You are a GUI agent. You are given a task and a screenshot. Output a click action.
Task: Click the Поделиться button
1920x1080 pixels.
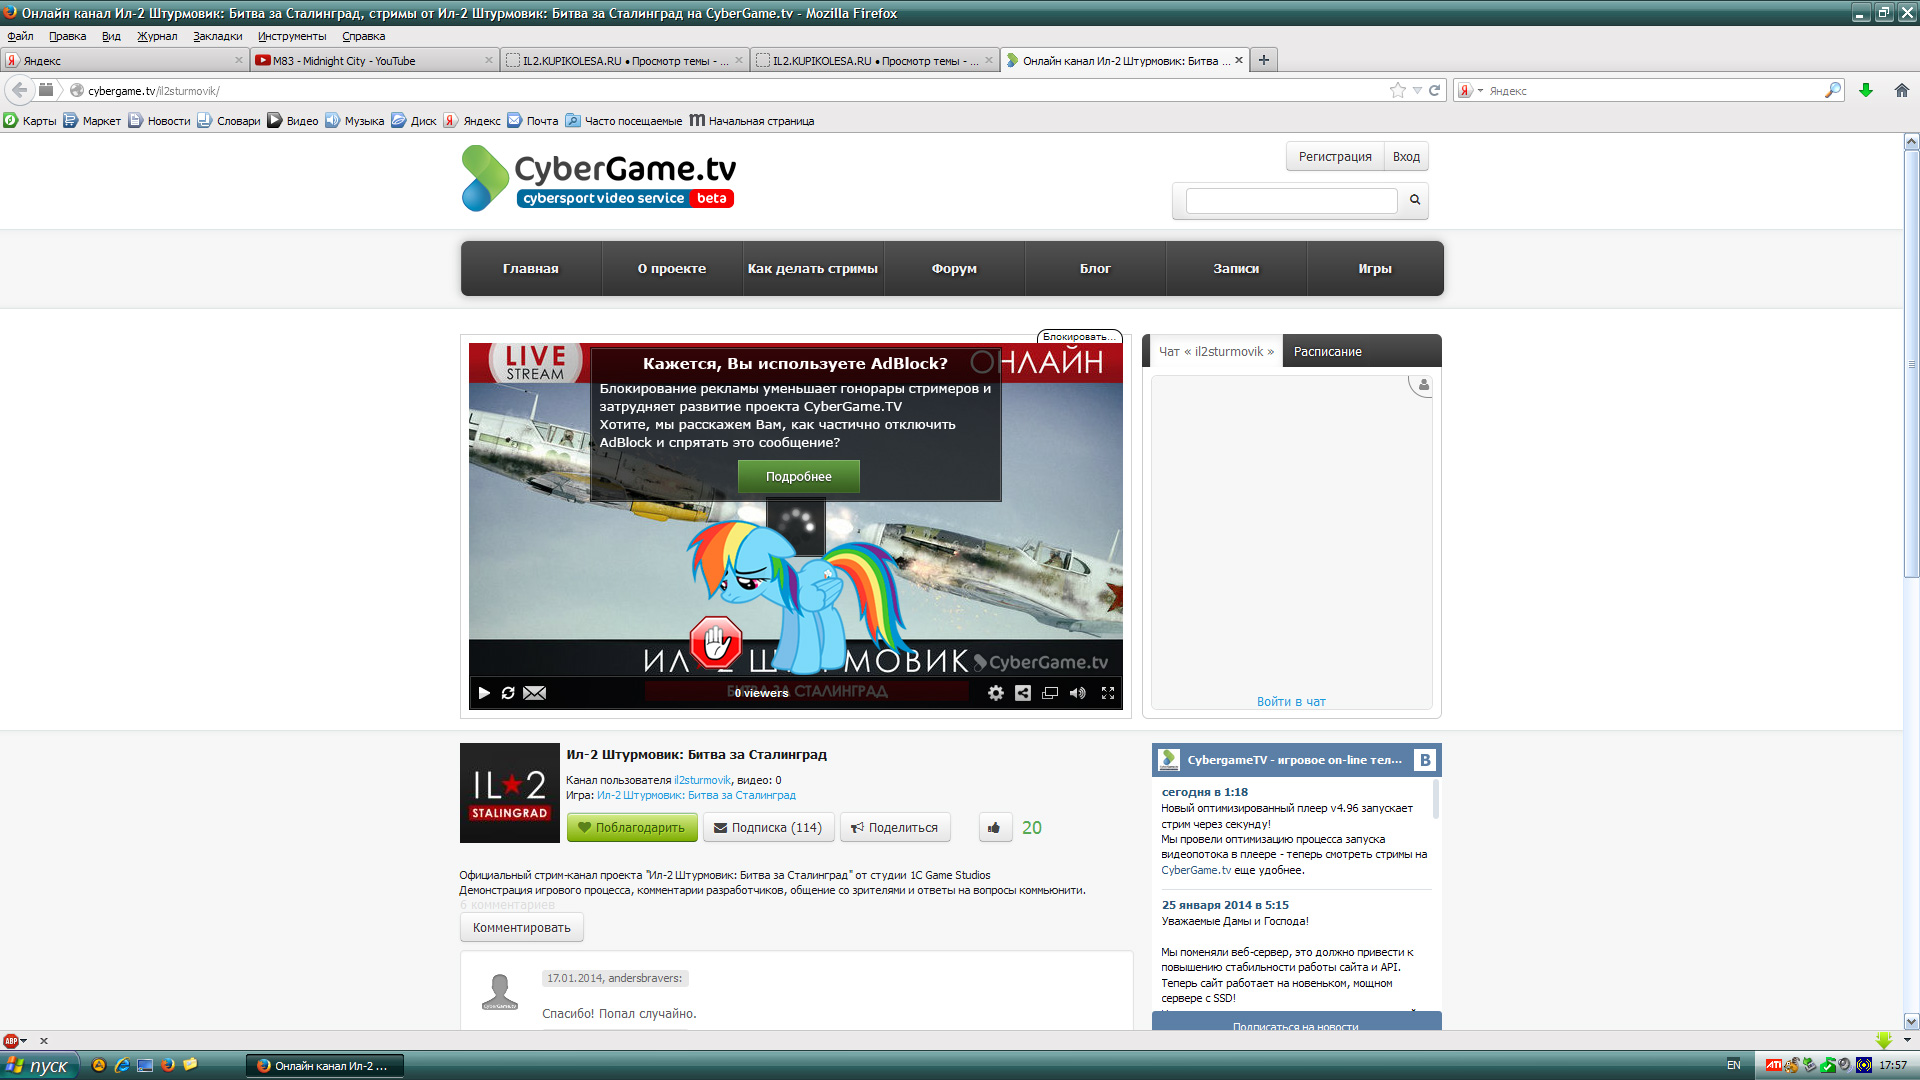point(895,828)
